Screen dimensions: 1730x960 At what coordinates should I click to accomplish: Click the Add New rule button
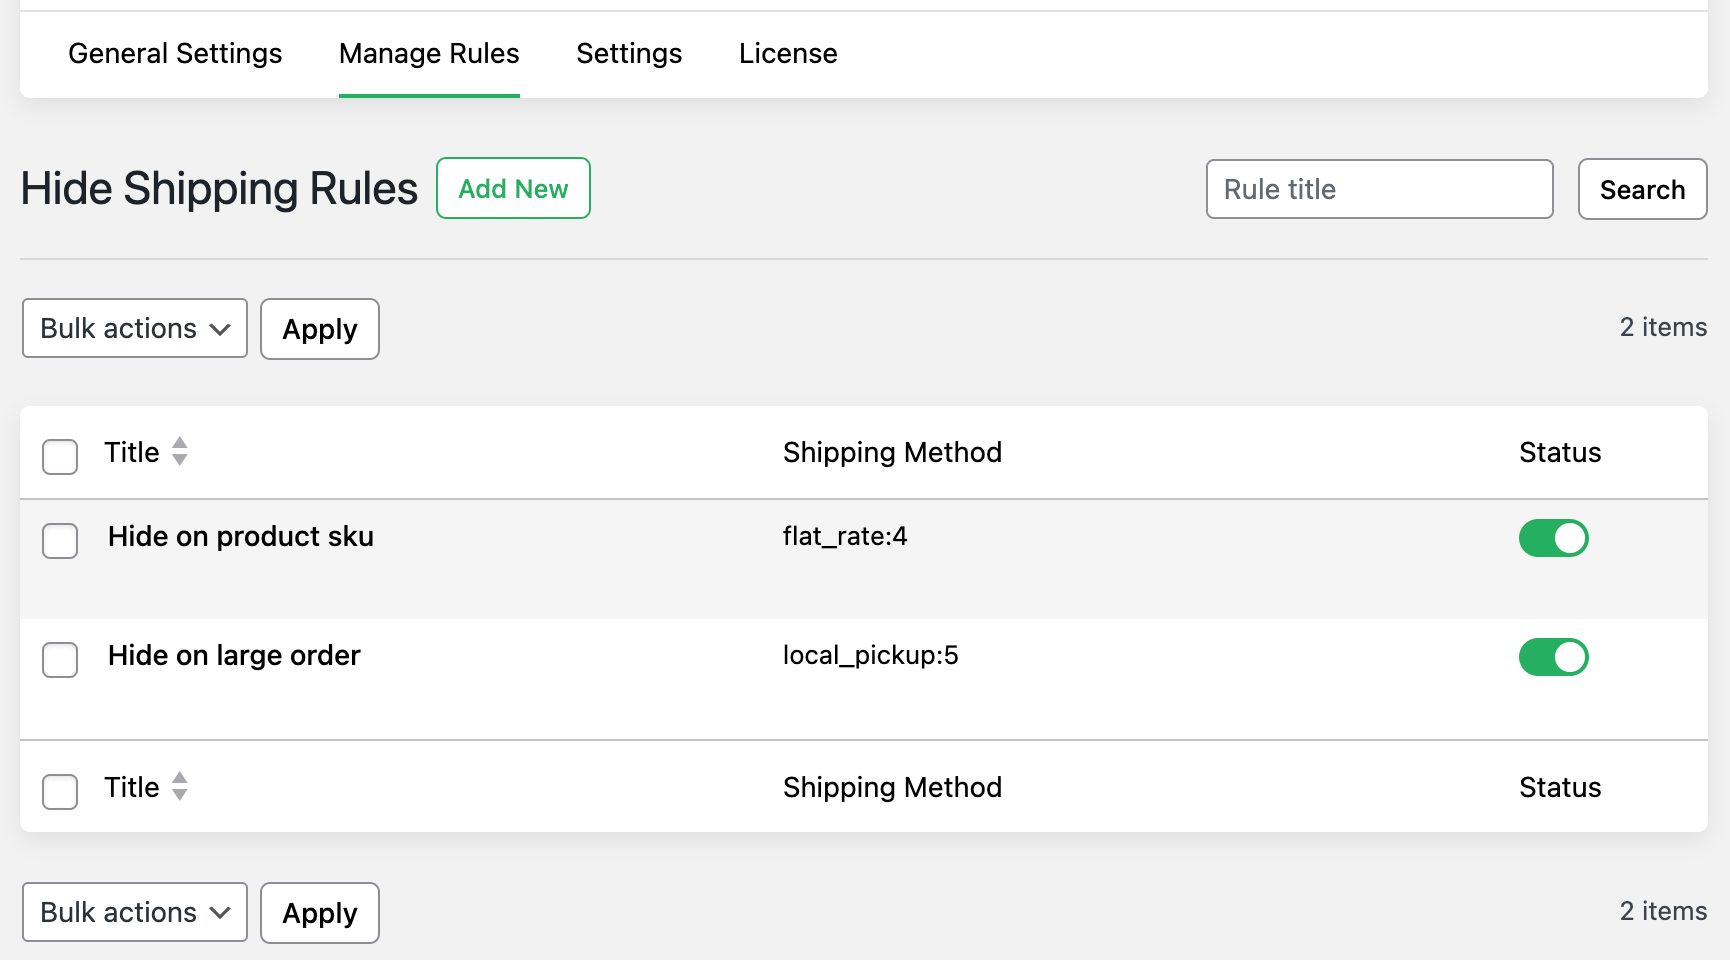[513, 188]
